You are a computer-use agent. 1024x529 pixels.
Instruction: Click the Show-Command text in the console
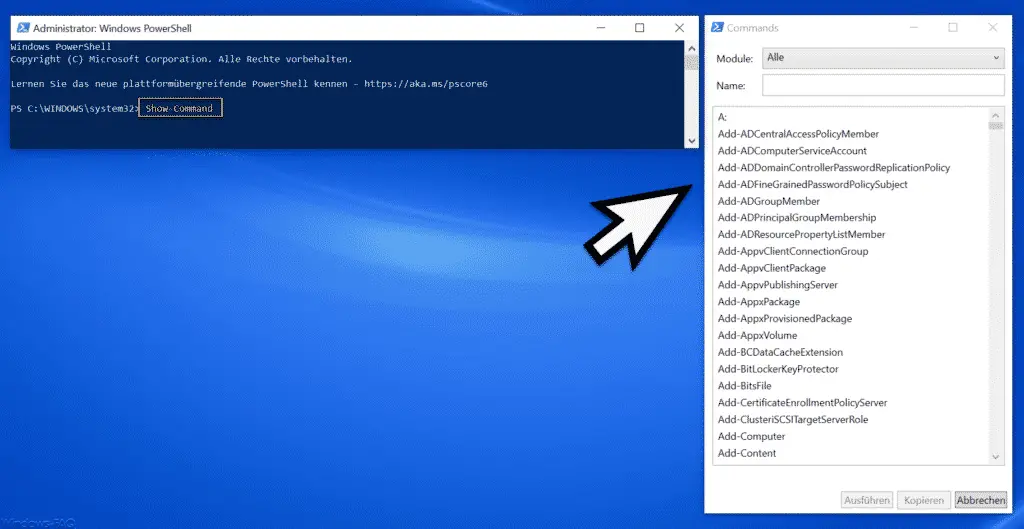pyautogui.click(x=179, y=108)
